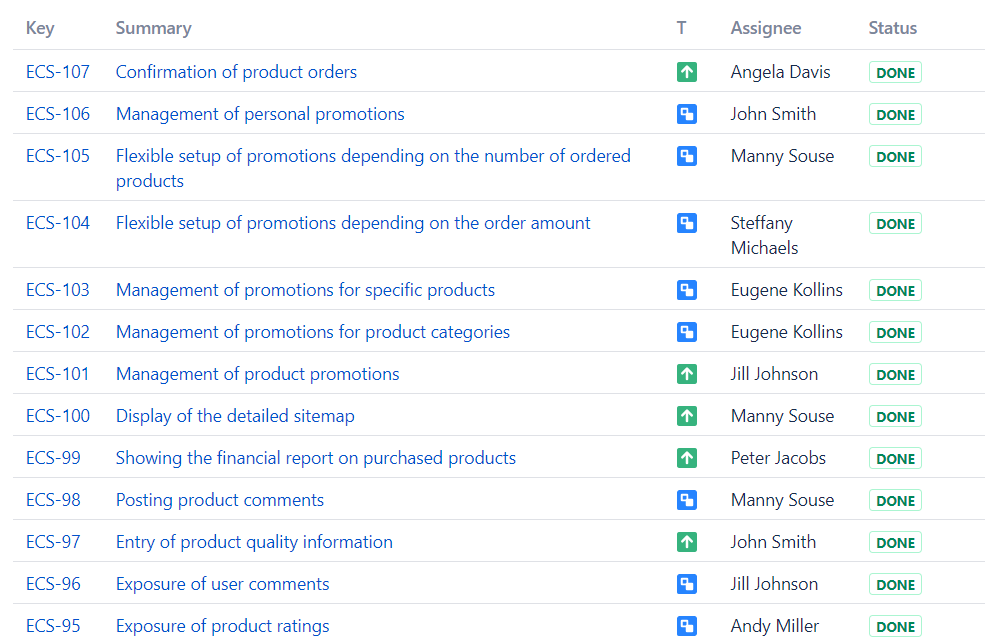Image resolution: width=1001 pixels, height=644 pixels.
Task: Open 'Confirmation of product orders' summary link
Action: click(236, 72)
